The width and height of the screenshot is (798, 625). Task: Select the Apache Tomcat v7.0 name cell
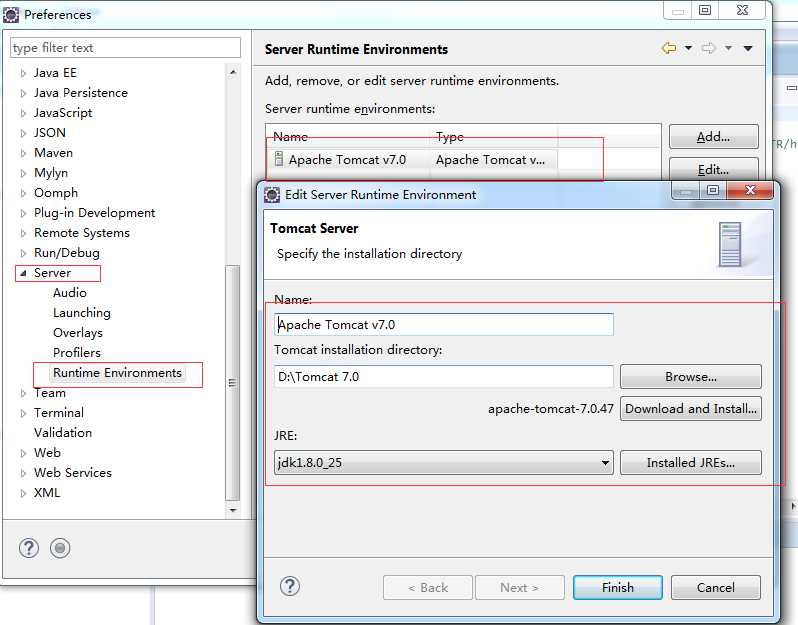tap(348, 159)
